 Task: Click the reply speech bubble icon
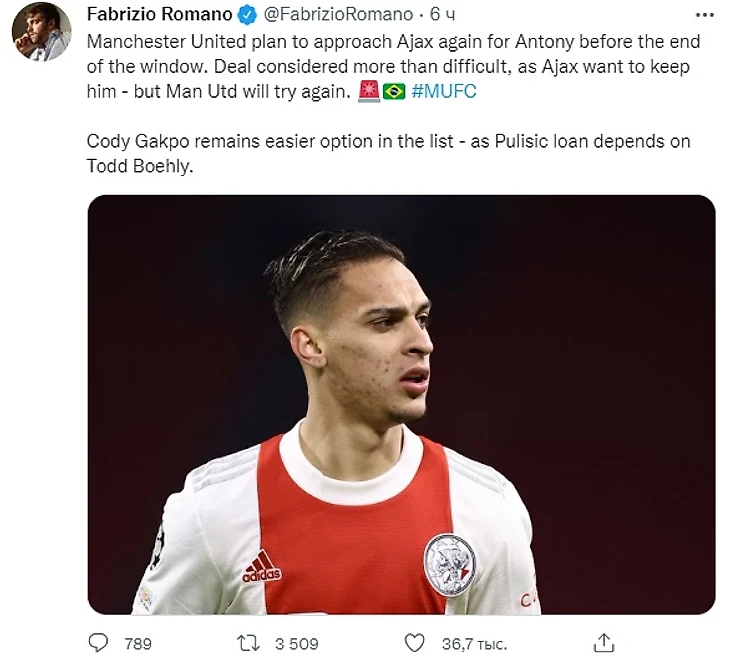(99, 642)
